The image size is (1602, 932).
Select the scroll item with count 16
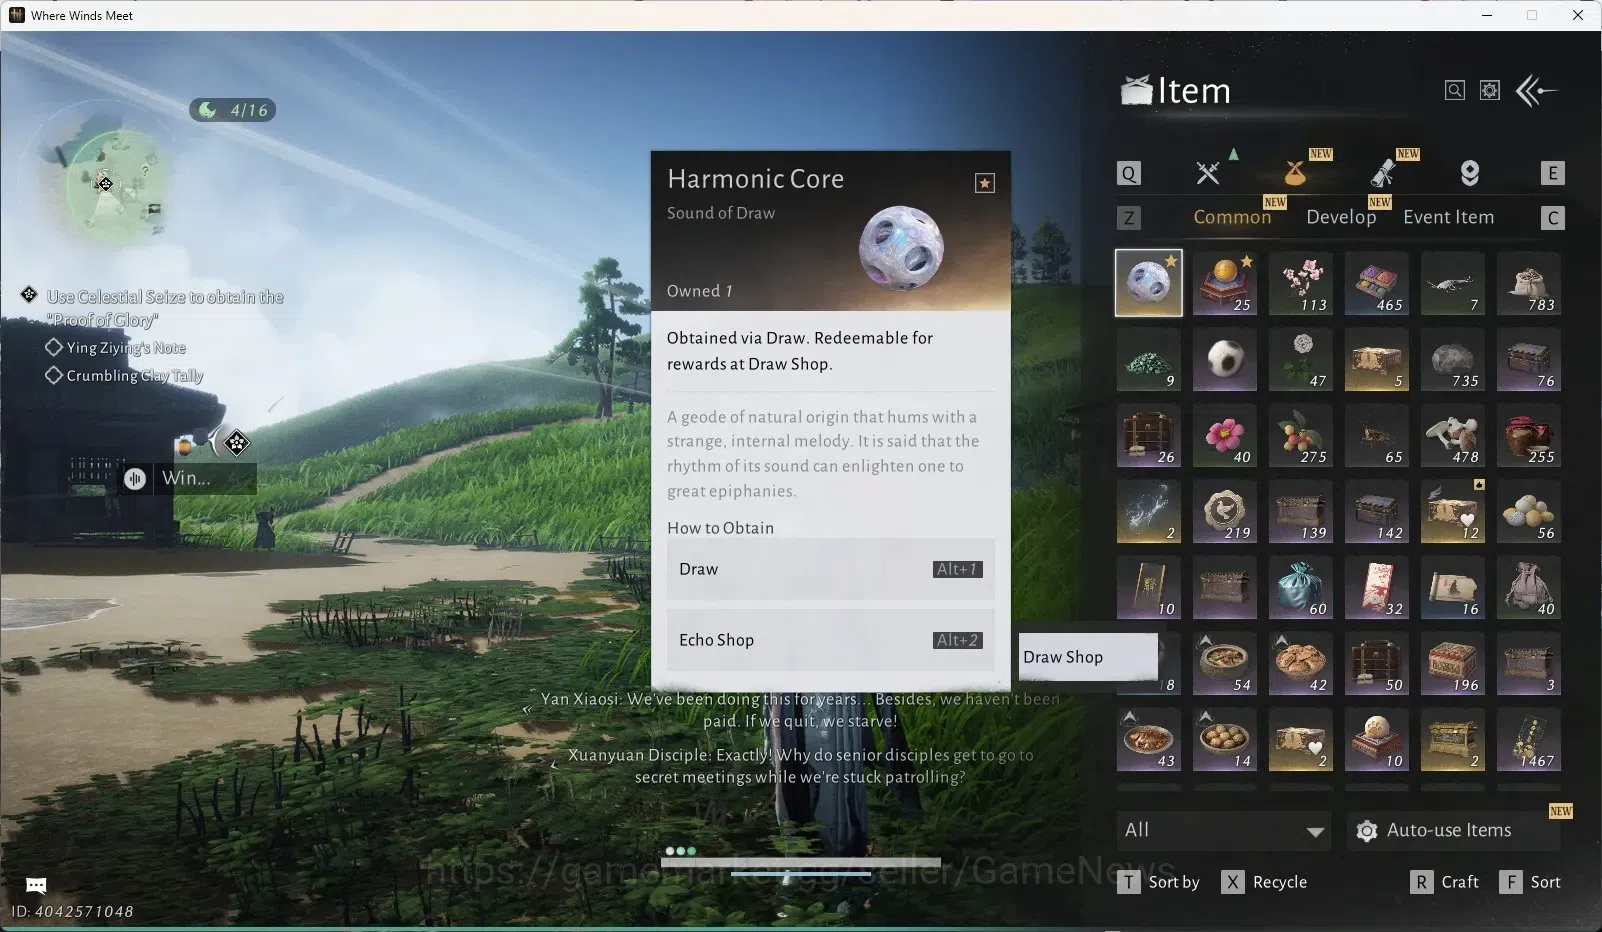1453,587
